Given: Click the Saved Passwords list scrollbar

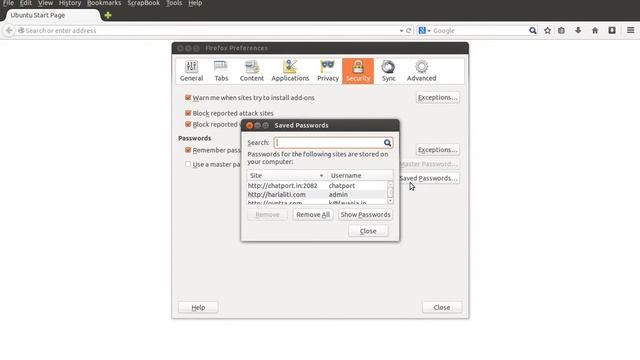Looking at the screenshot, I should (390, 192).
